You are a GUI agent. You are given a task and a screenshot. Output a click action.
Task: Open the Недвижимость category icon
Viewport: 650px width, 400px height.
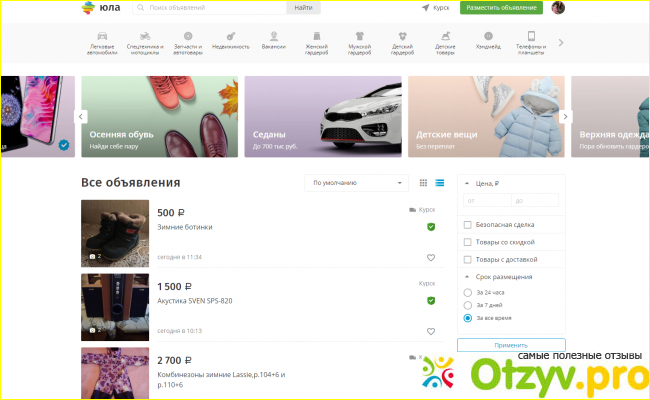[227, 37]
